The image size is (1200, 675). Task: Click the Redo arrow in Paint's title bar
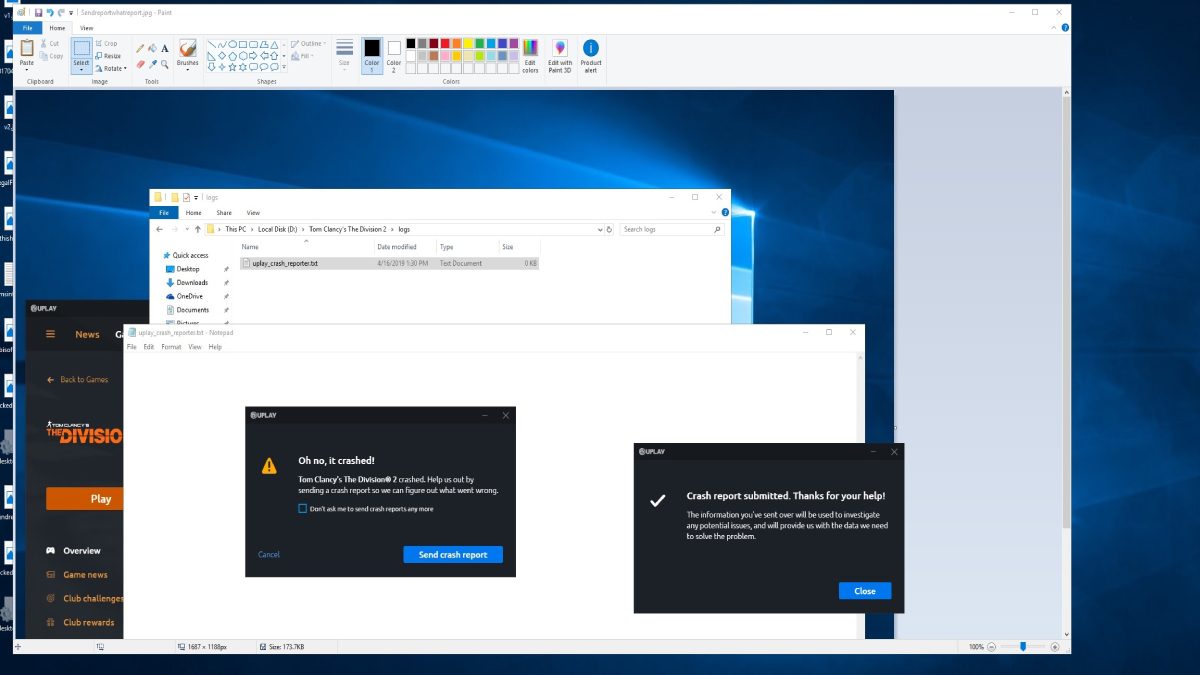61,12
